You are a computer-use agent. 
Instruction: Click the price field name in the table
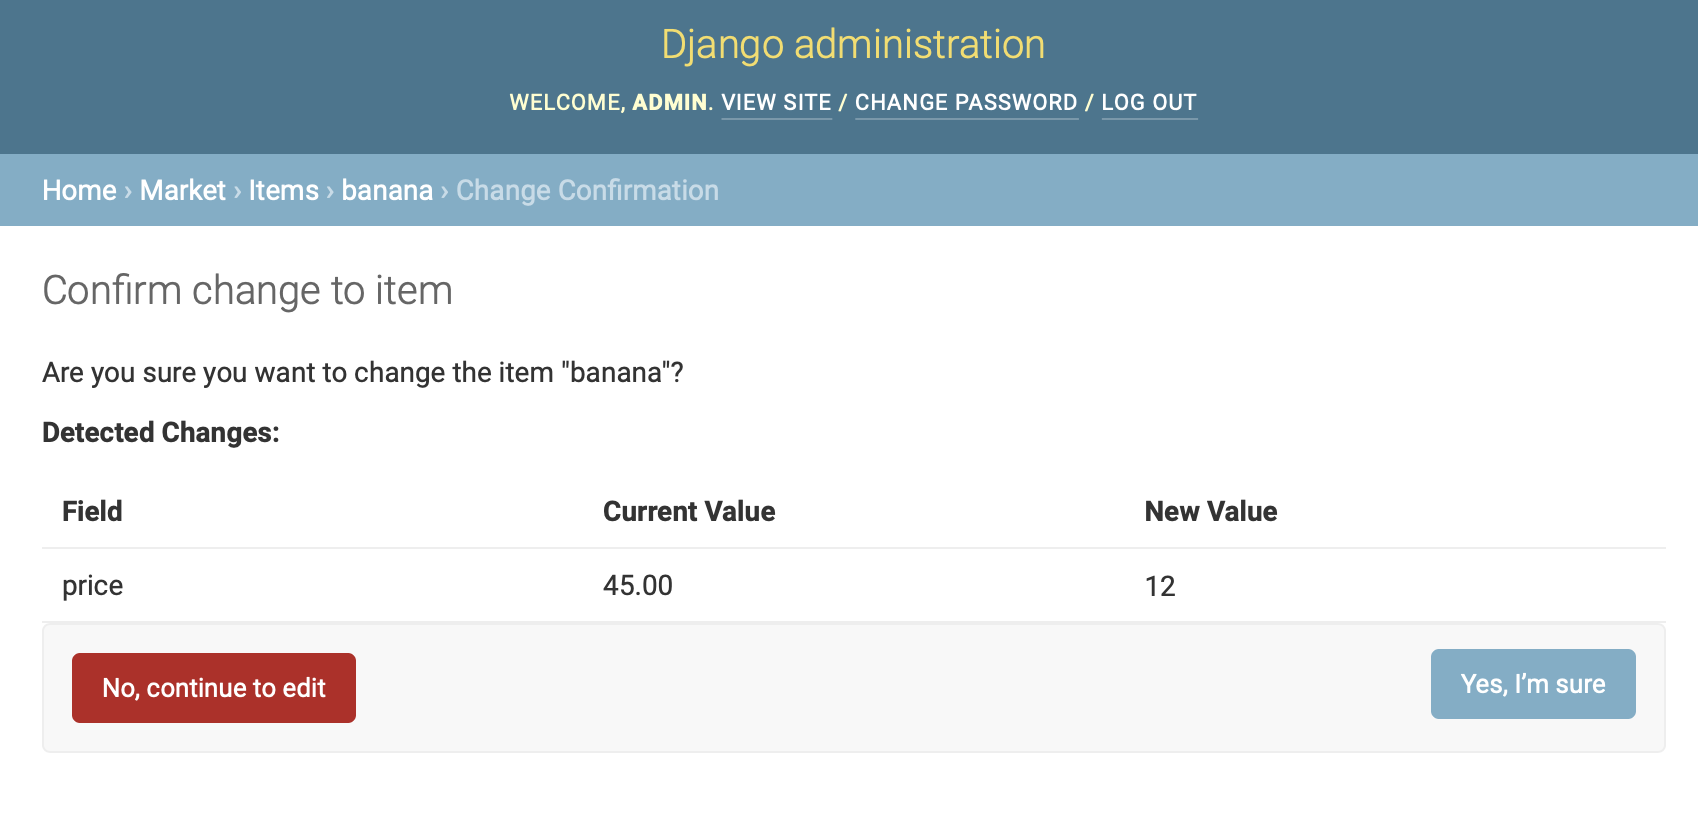coord(91,585)
